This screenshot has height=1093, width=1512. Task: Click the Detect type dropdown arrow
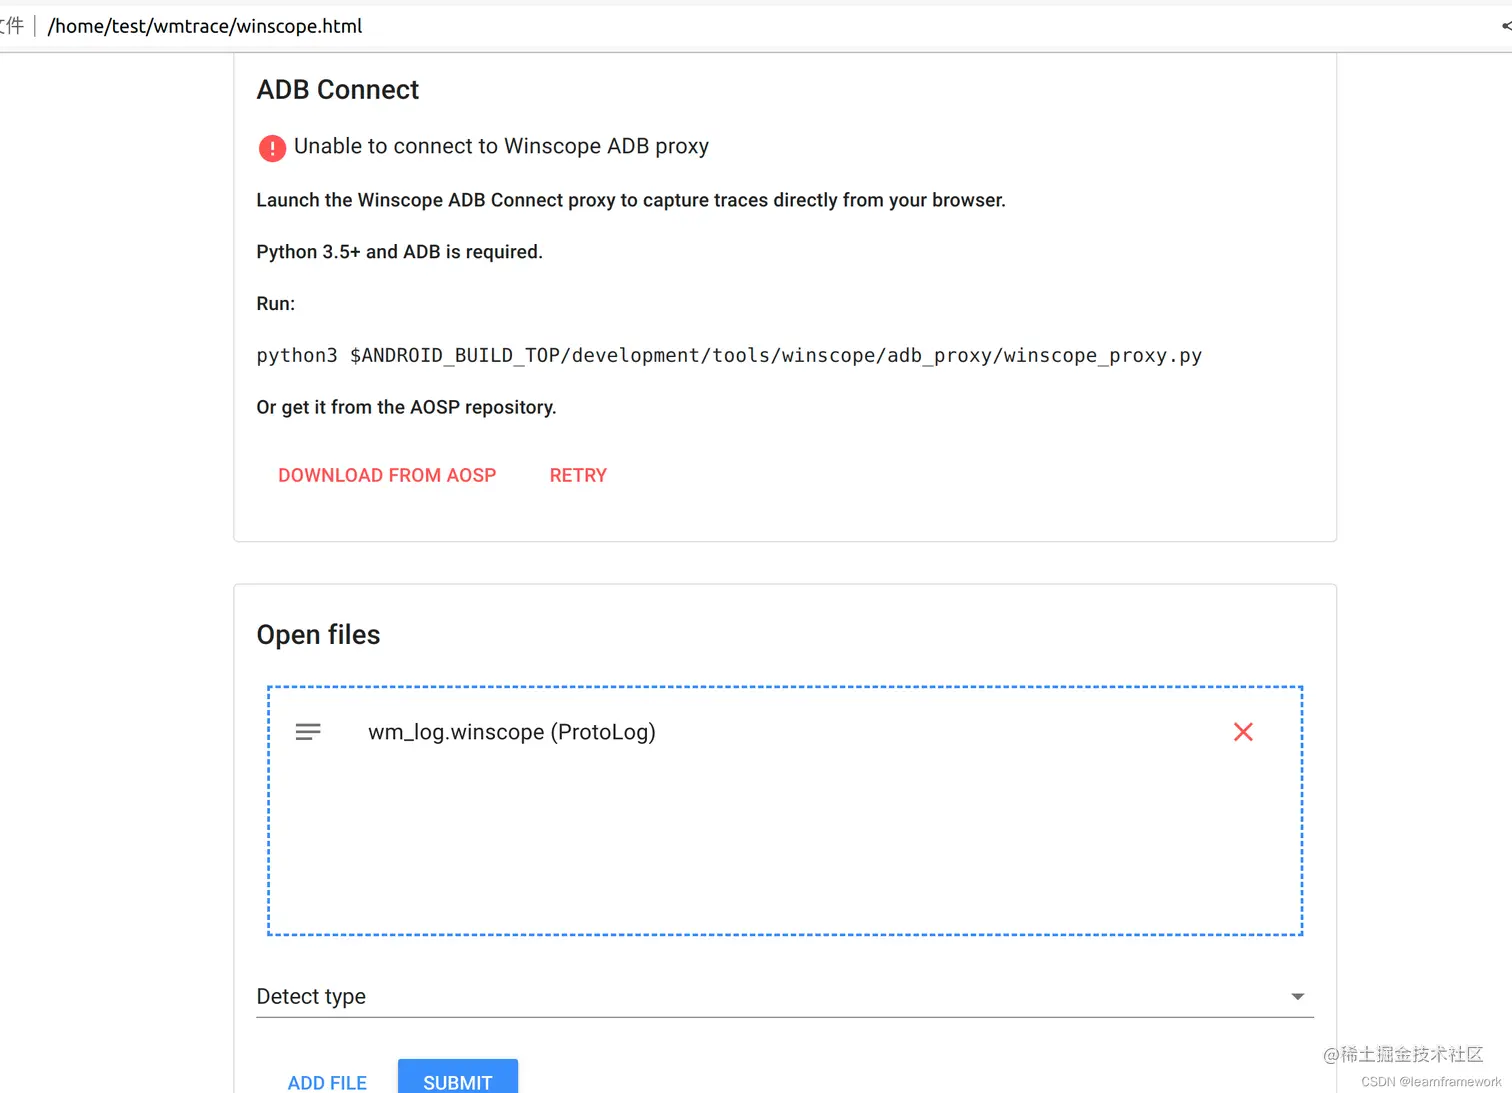(x=1297, y=997)
